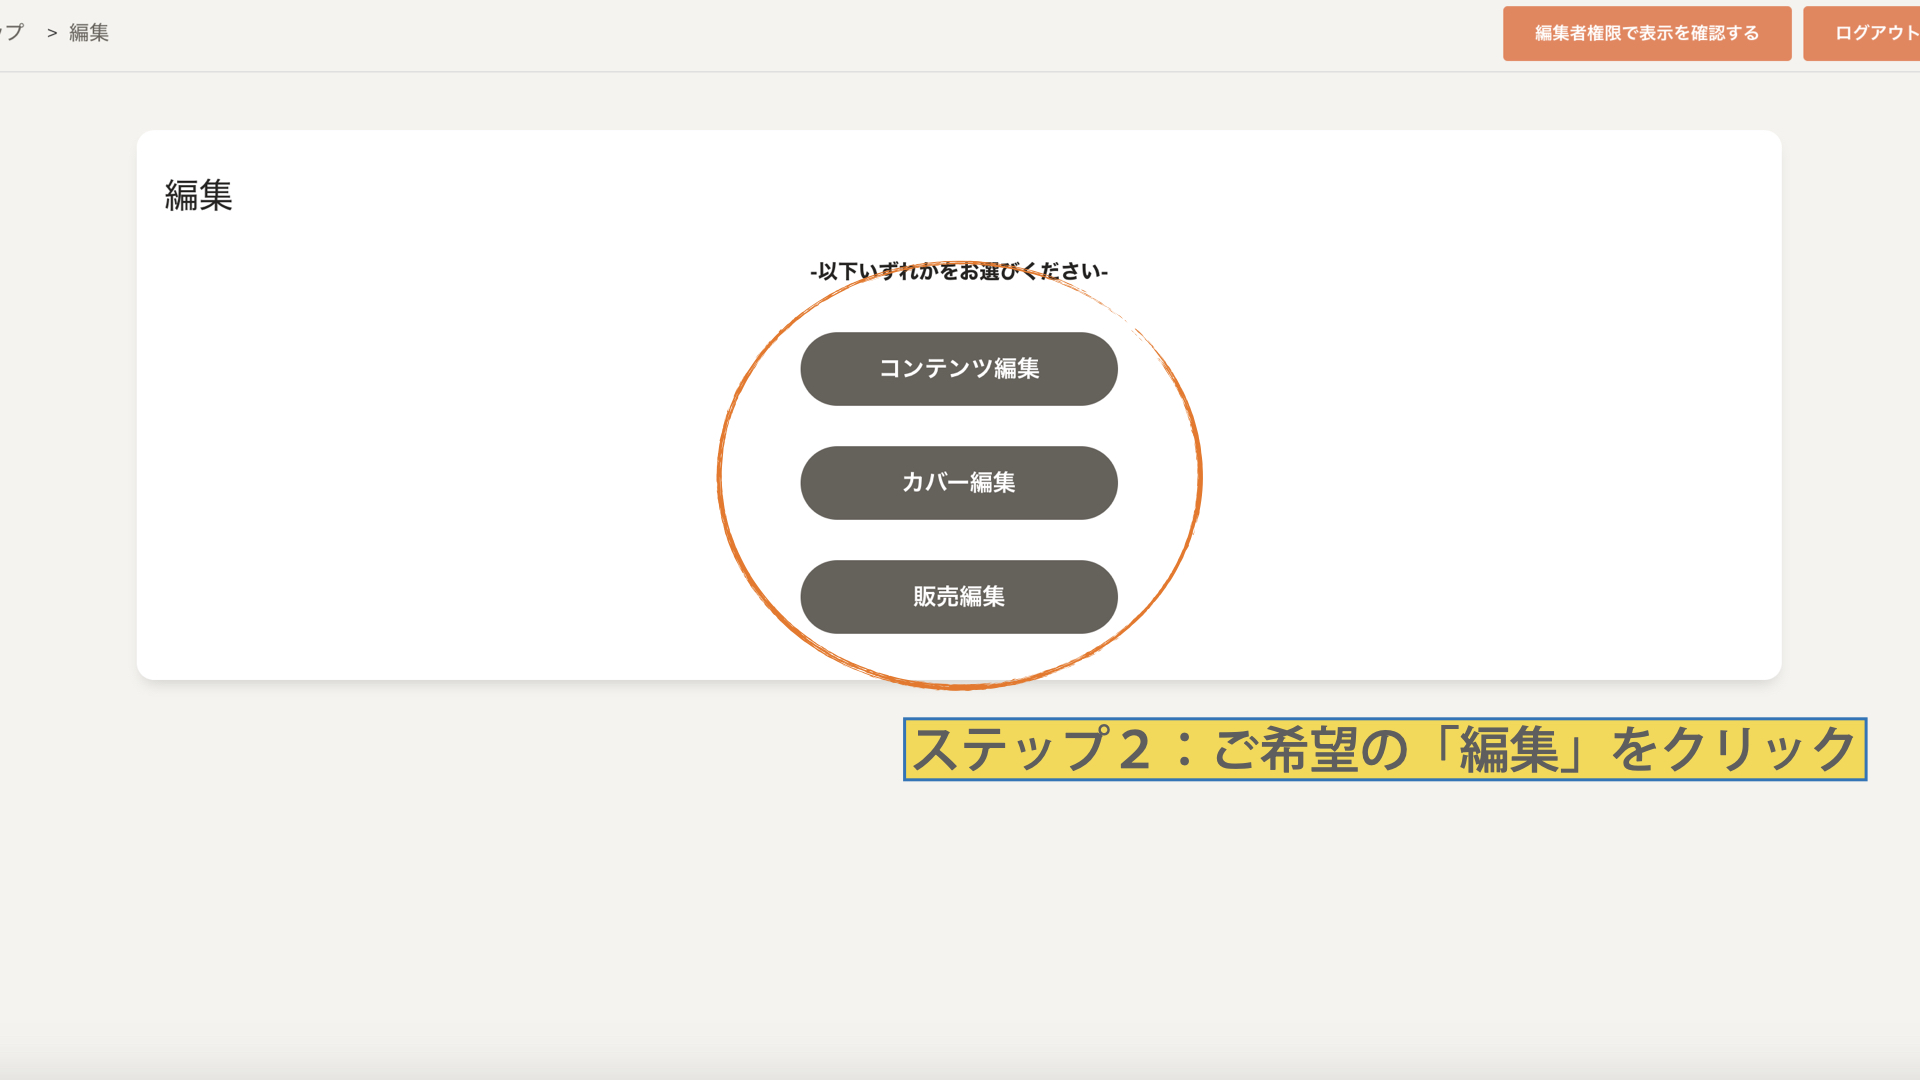Click the 「編集」 quoted word in the yellow banner
The width and height of the screenshot is (1920, 1080).
[x=1509, y=750]
